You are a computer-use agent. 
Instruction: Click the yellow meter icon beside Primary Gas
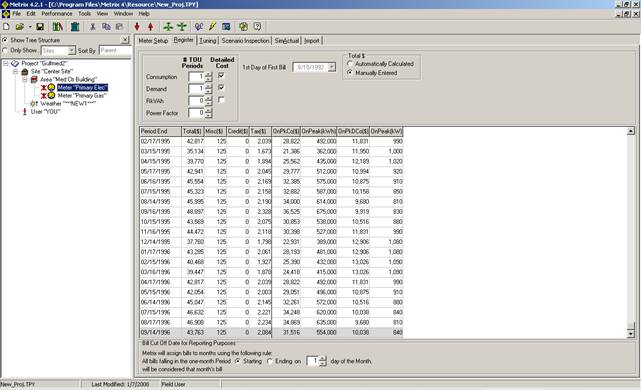[51, 95]
